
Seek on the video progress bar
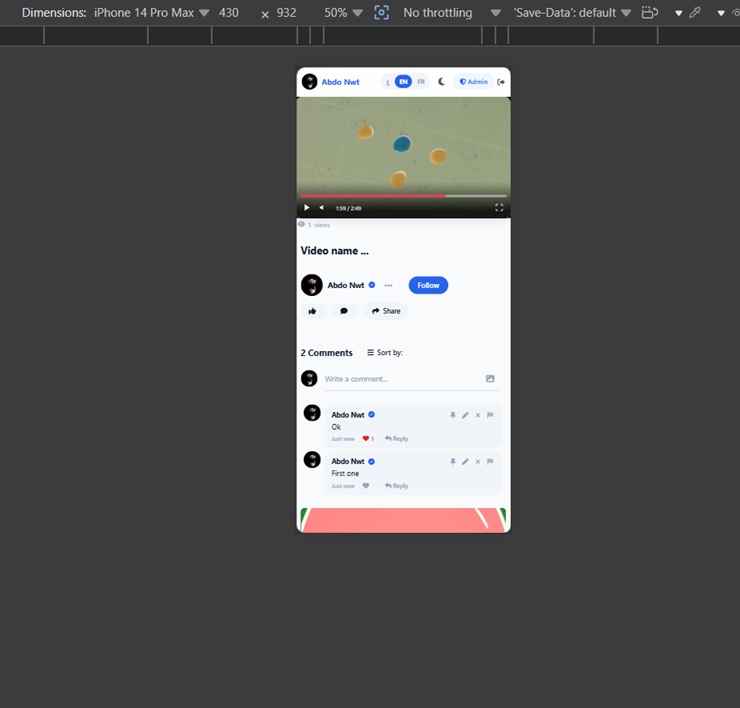(x=403, y=195)
